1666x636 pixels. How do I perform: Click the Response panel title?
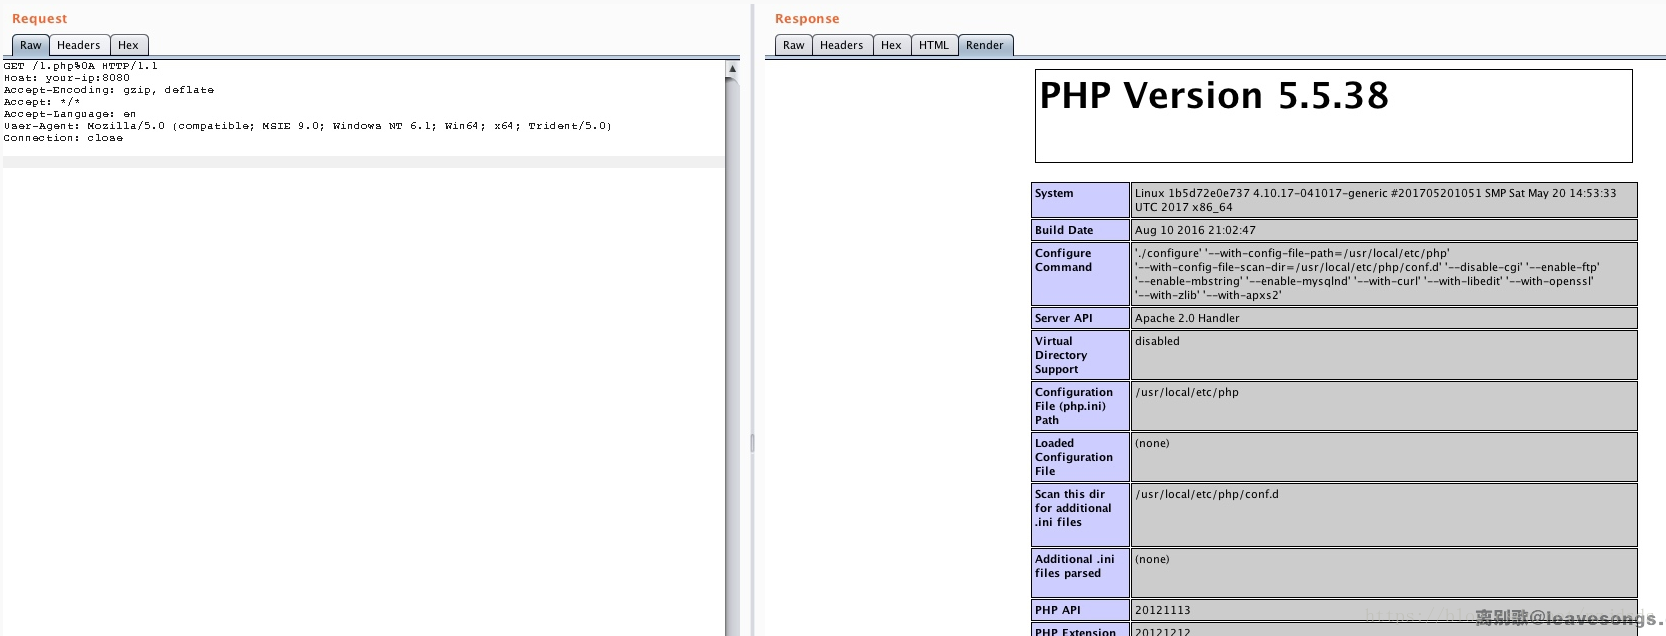point(807,19)
